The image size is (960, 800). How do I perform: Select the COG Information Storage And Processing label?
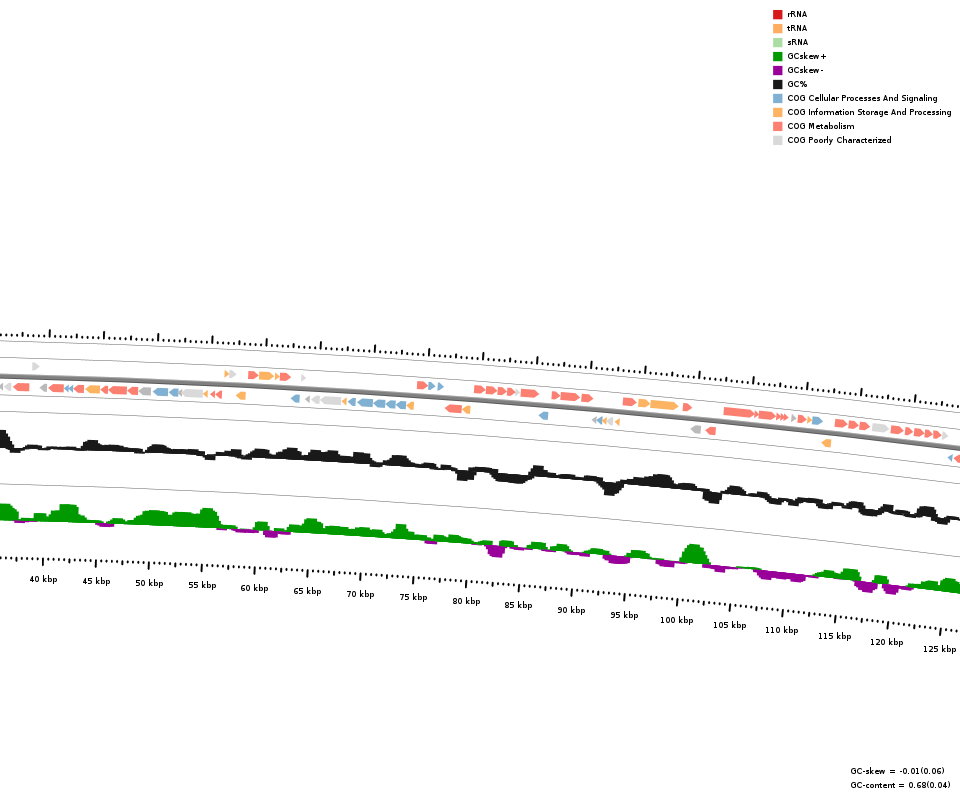tap(869, 112)
